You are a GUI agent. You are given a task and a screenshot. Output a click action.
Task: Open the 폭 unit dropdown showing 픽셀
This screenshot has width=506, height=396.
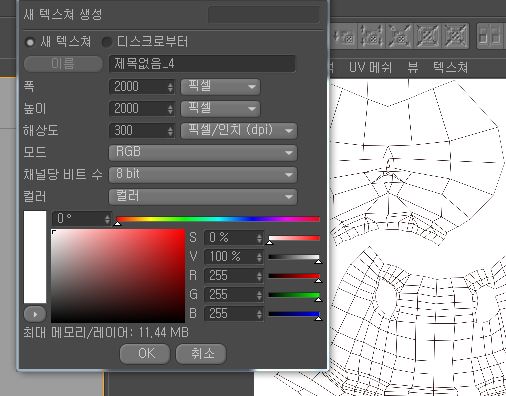coord(220,87)
